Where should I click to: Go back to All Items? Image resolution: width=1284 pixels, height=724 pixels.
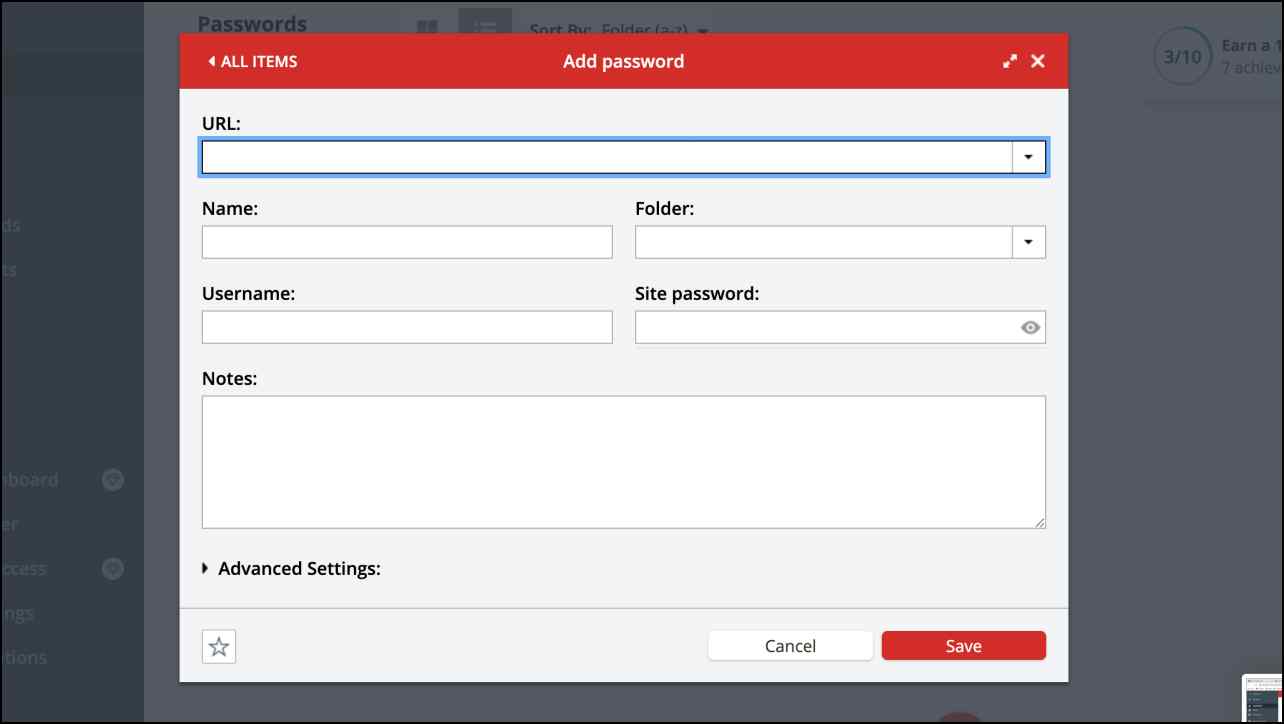click(x=252, y=61)
